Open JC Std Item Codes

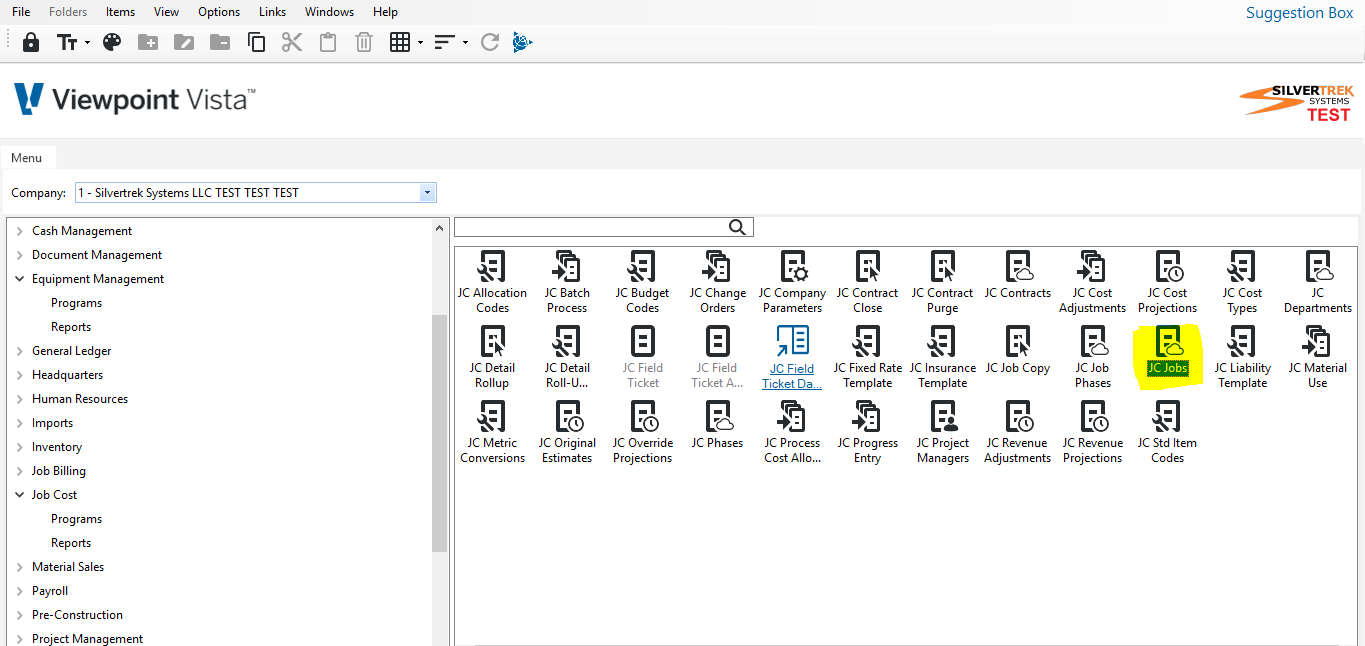pyautogui.click(x=1167, y=432)
